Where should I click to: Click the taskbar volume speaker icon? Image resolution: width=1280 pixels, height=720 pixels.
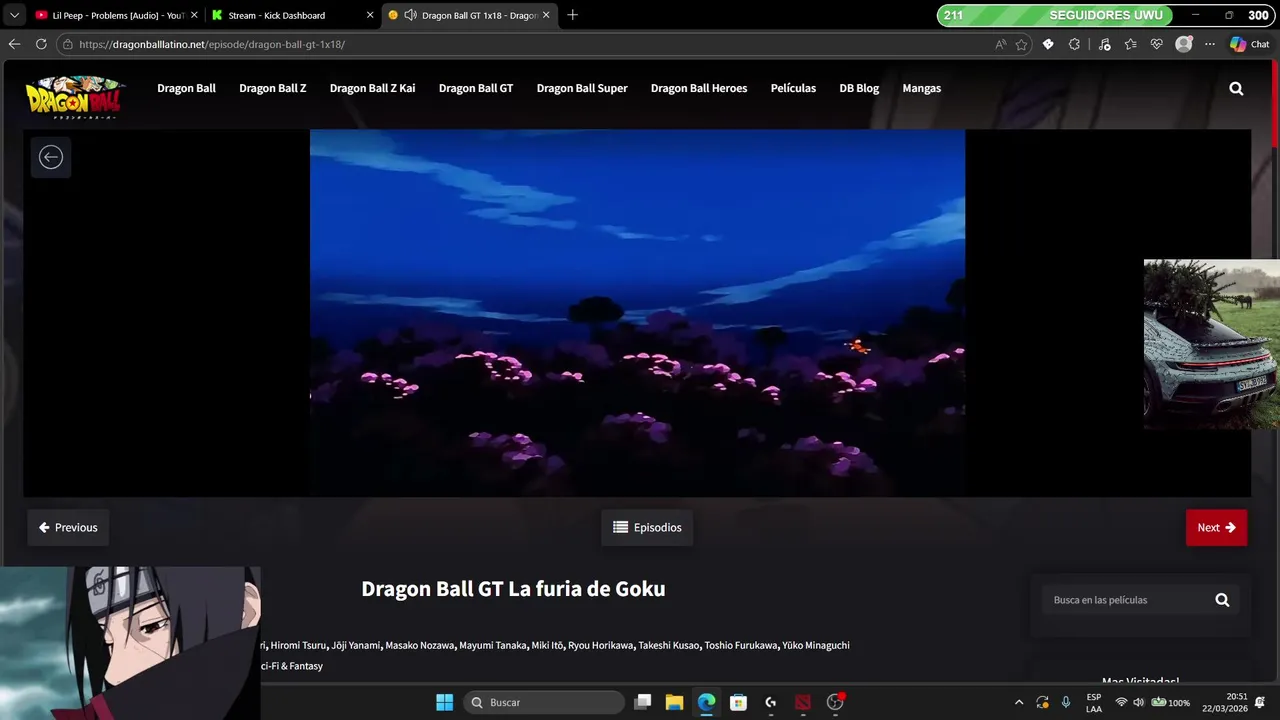click(1138, 702)
